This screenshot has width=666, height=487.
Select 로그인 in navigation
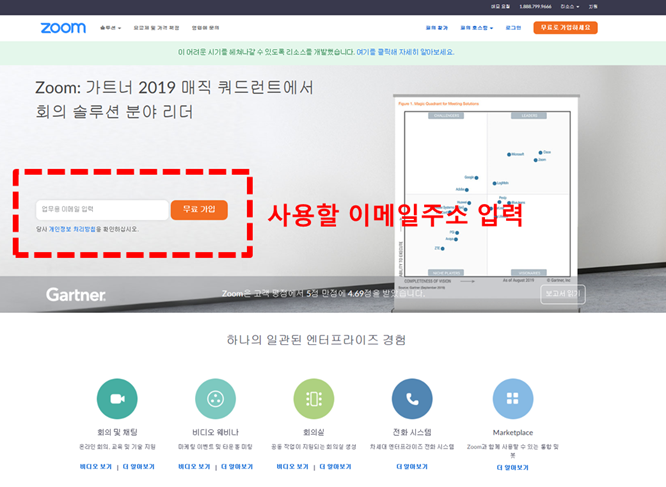pos(513,28)
